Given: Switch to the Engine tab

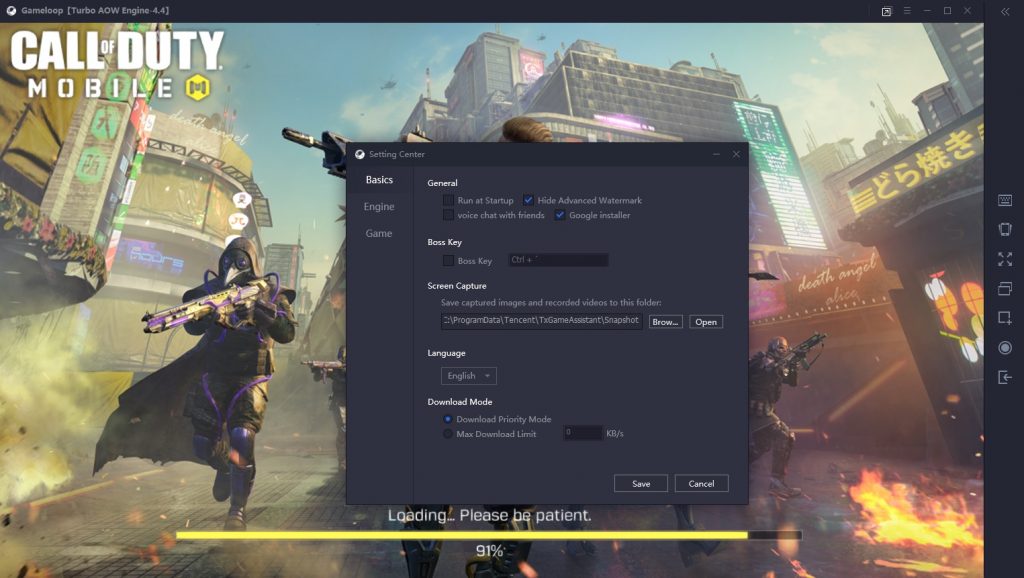Looking at the screenshot, I should point(379,206).
